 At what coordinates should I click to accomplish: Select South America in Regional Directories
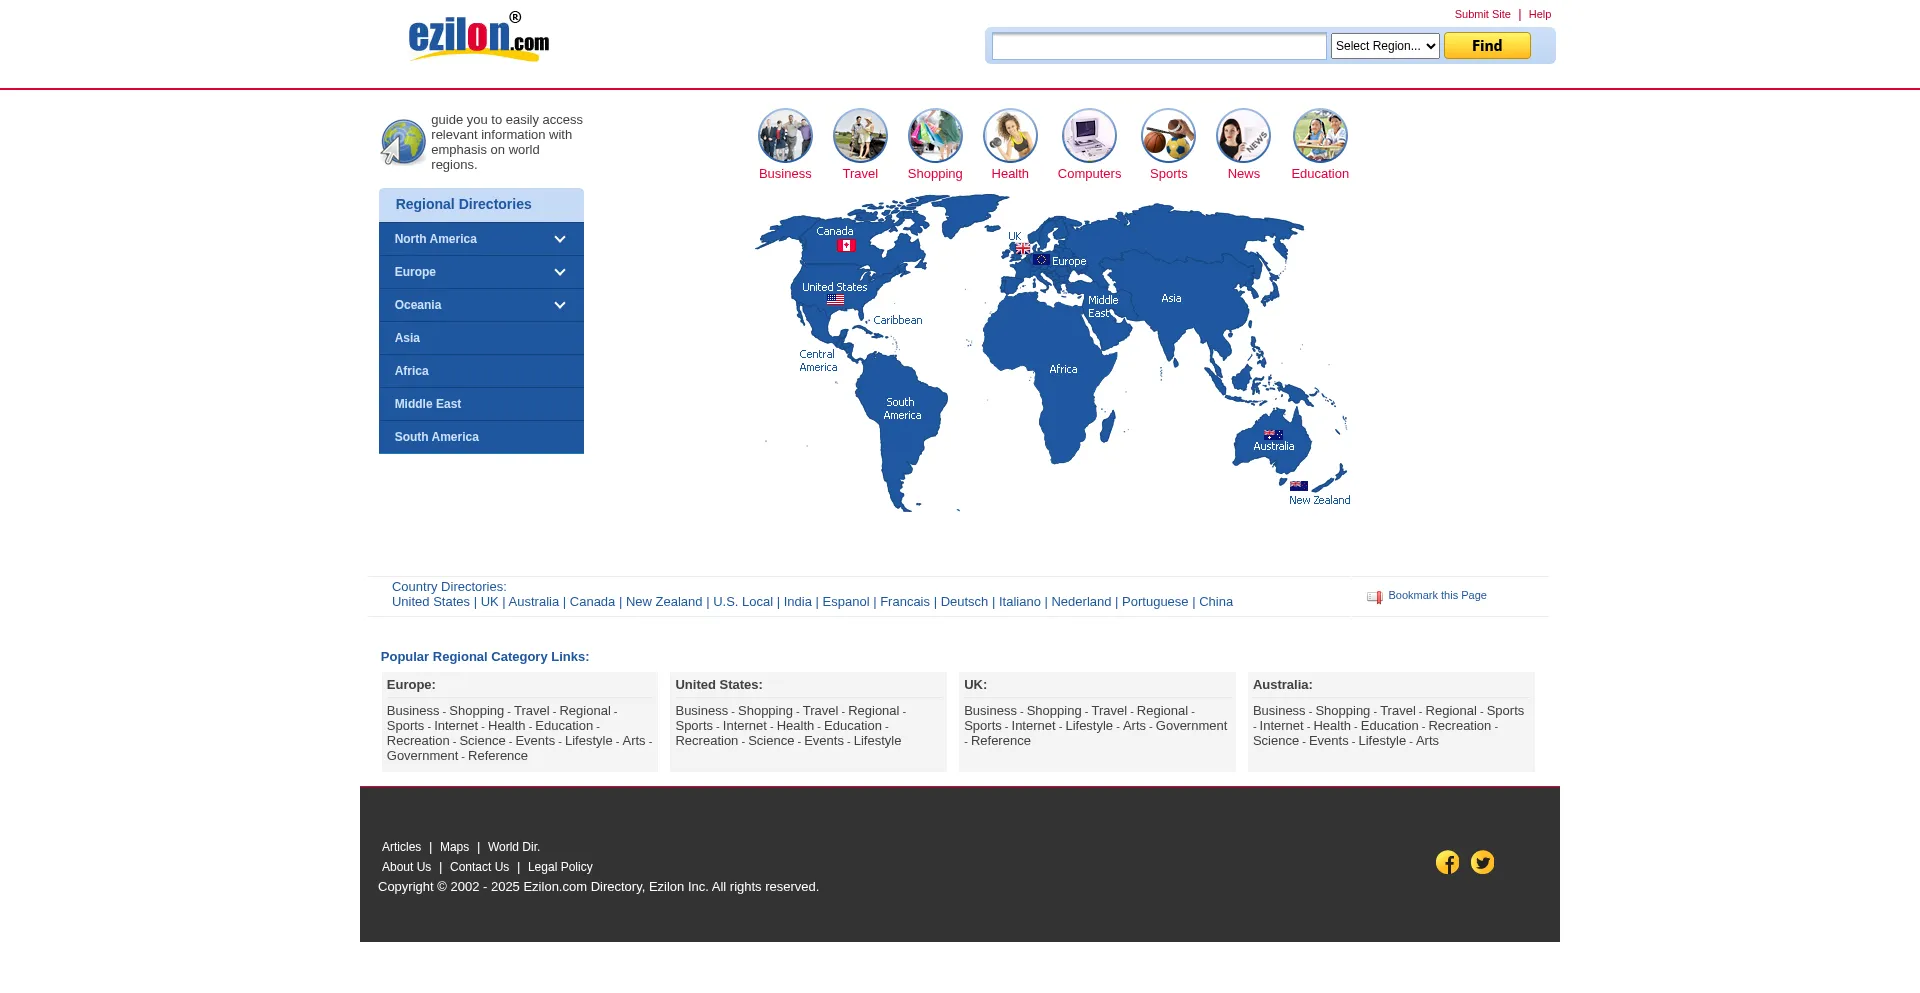(436, 437)
